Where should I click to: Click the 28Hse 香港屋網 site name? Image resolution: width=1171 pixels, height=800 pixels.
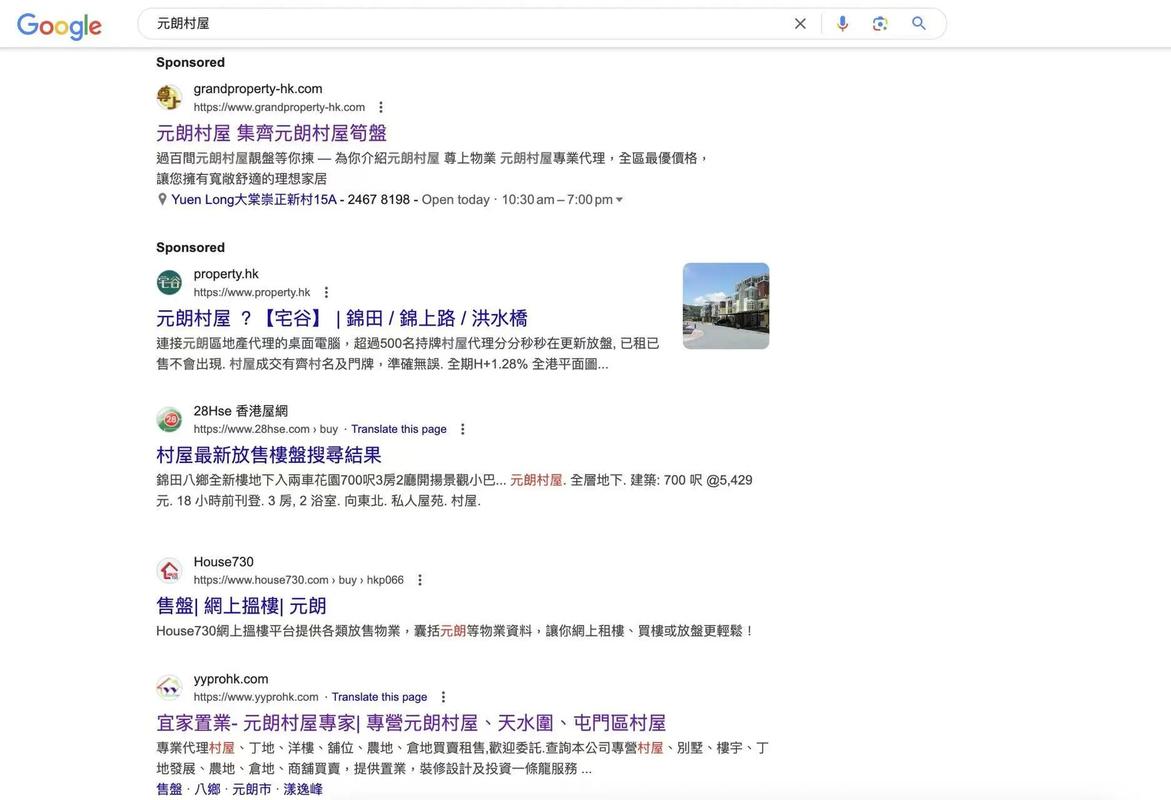[240, 411]
